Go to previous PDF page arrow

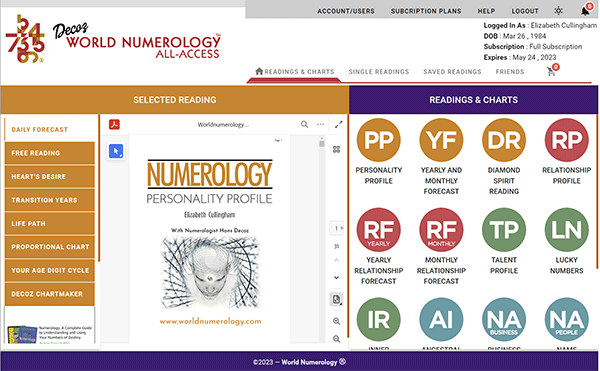pos(336,260)
